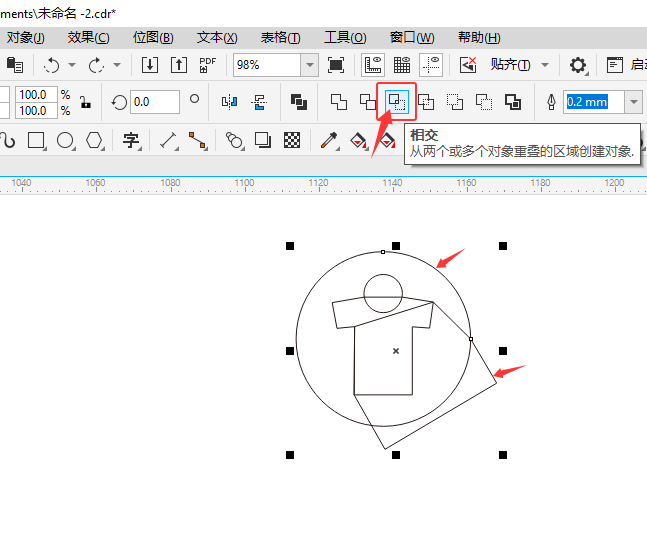Viewport: 647px width, 537px height.
Task: Open the outline width 0.2 mm dropdown
Action: click(633, 102)
